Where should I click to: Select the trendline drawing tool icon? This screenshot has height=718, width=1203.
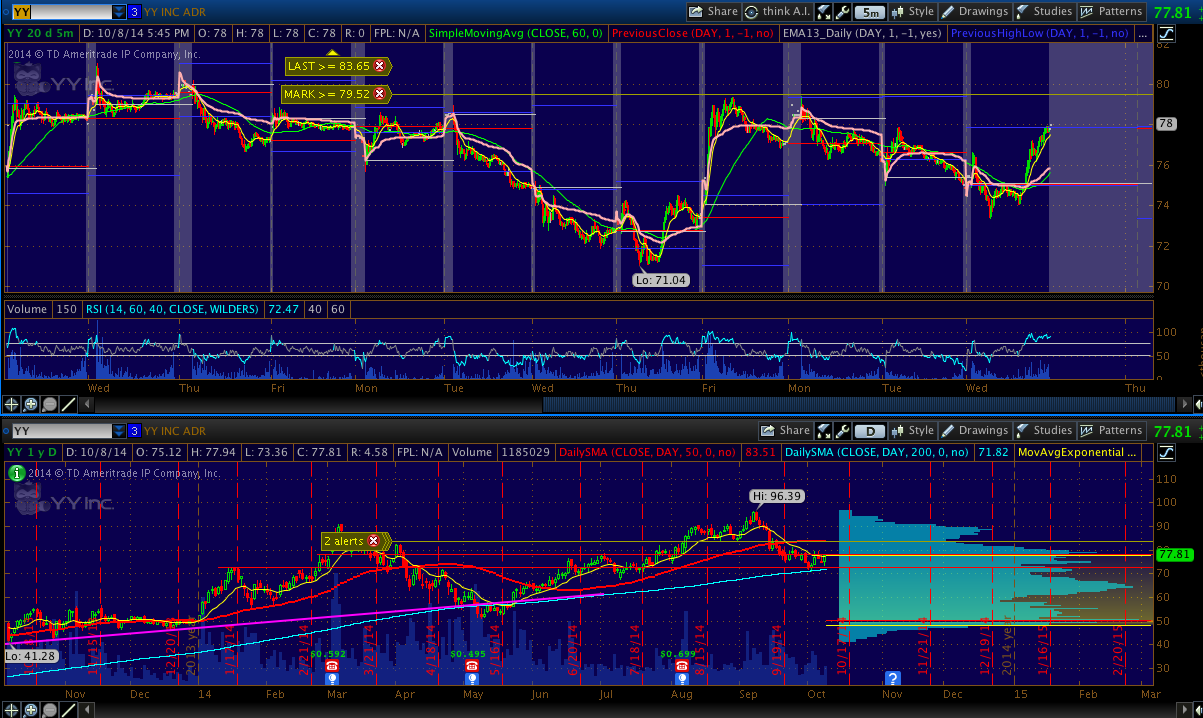click(x=68, y=405)
